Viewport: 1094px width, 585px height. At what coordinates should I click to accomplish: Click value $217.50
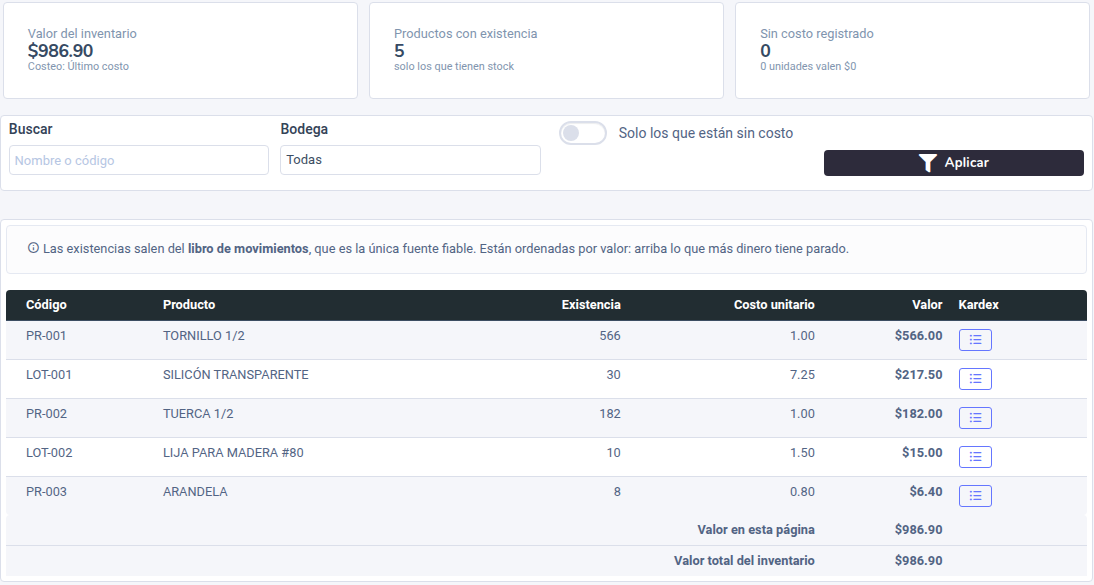tap(918, 375)
